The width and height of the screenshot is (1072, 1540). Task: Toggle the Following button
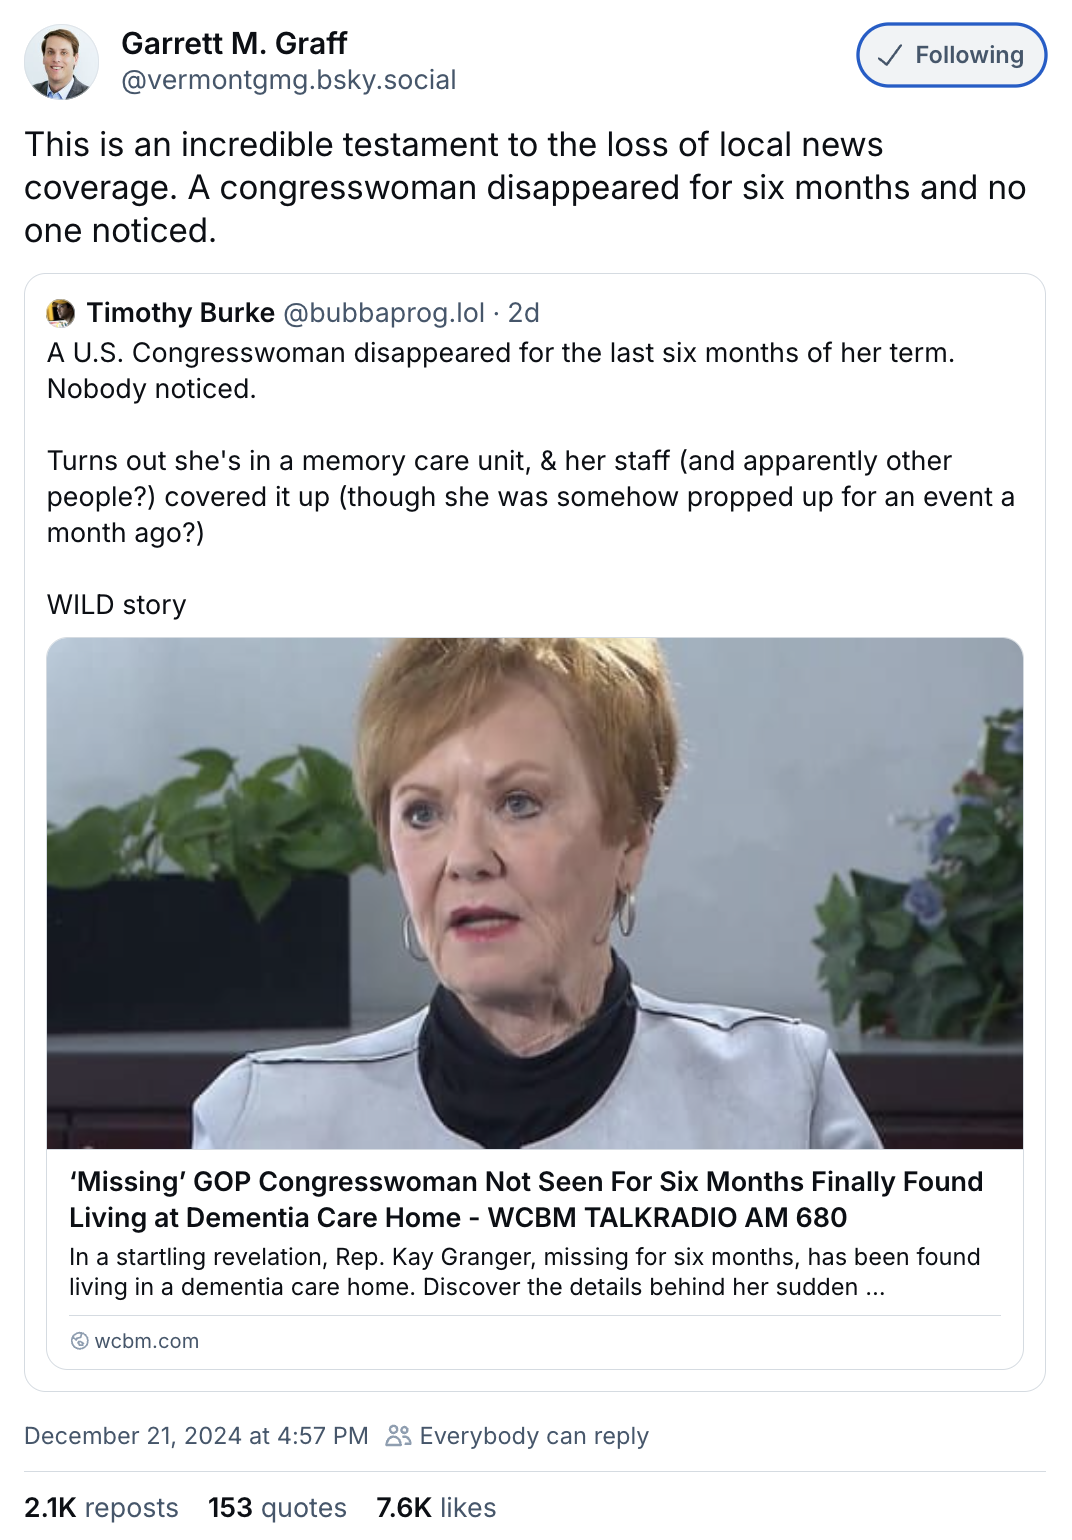click(951, 55)
